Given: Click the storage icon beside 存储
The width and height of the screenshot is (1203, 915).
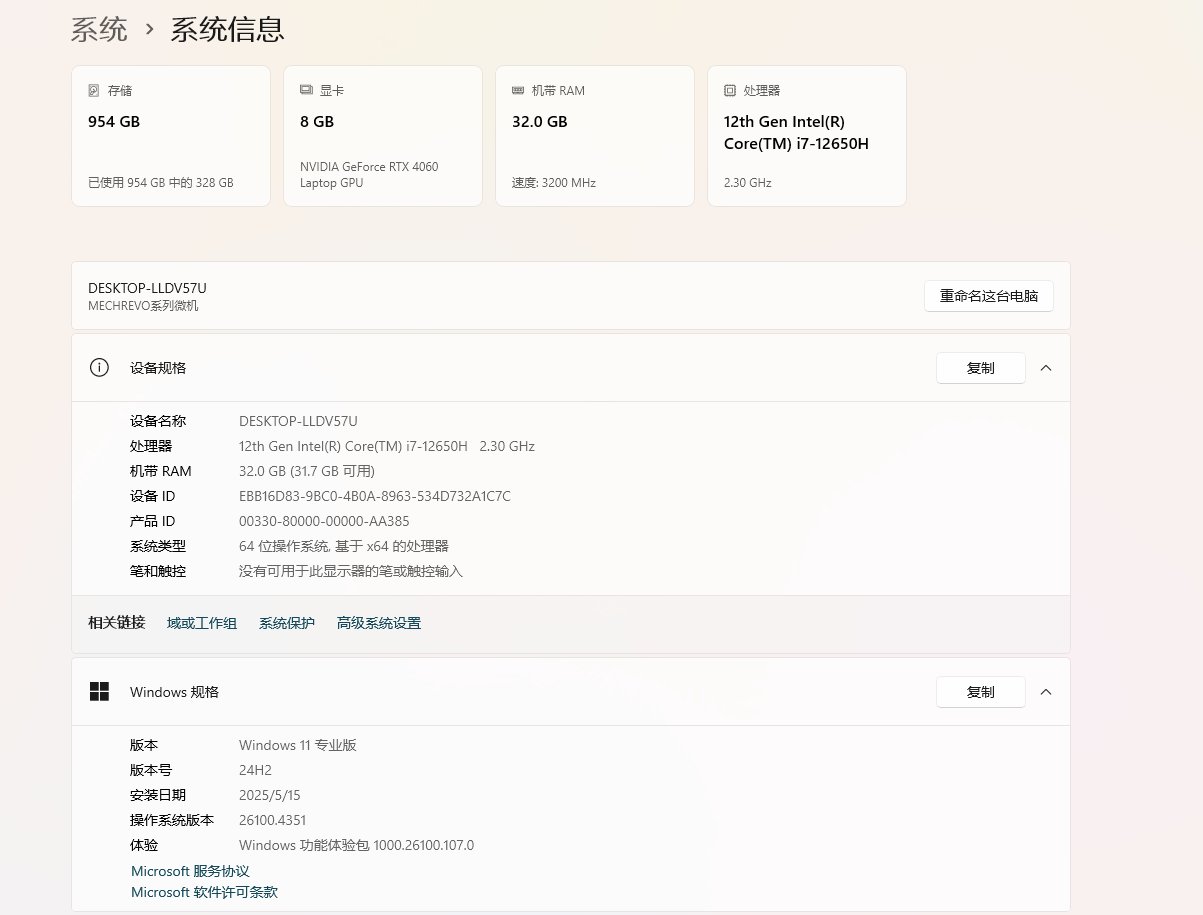Looking at the screenshot, I should coord(94,90).
